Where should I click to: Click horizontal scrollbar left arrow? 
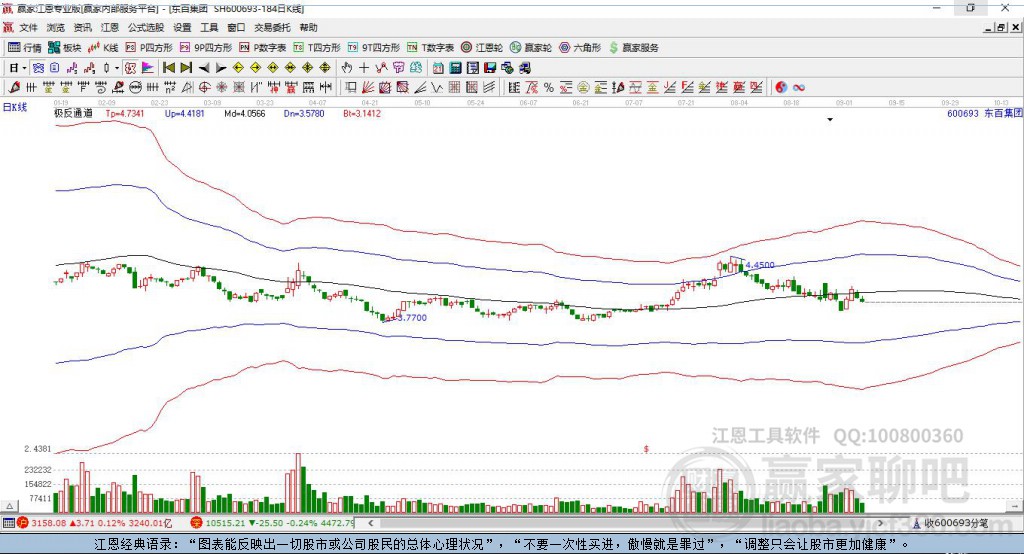[x=370, y=523]
